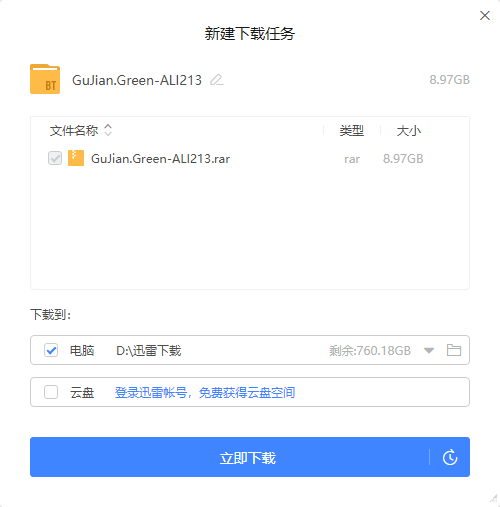Screen dimensions: 500x507
Task: Select the GuJian.Green-ALI213.rar file row
Action: click(x=250, y=158)
